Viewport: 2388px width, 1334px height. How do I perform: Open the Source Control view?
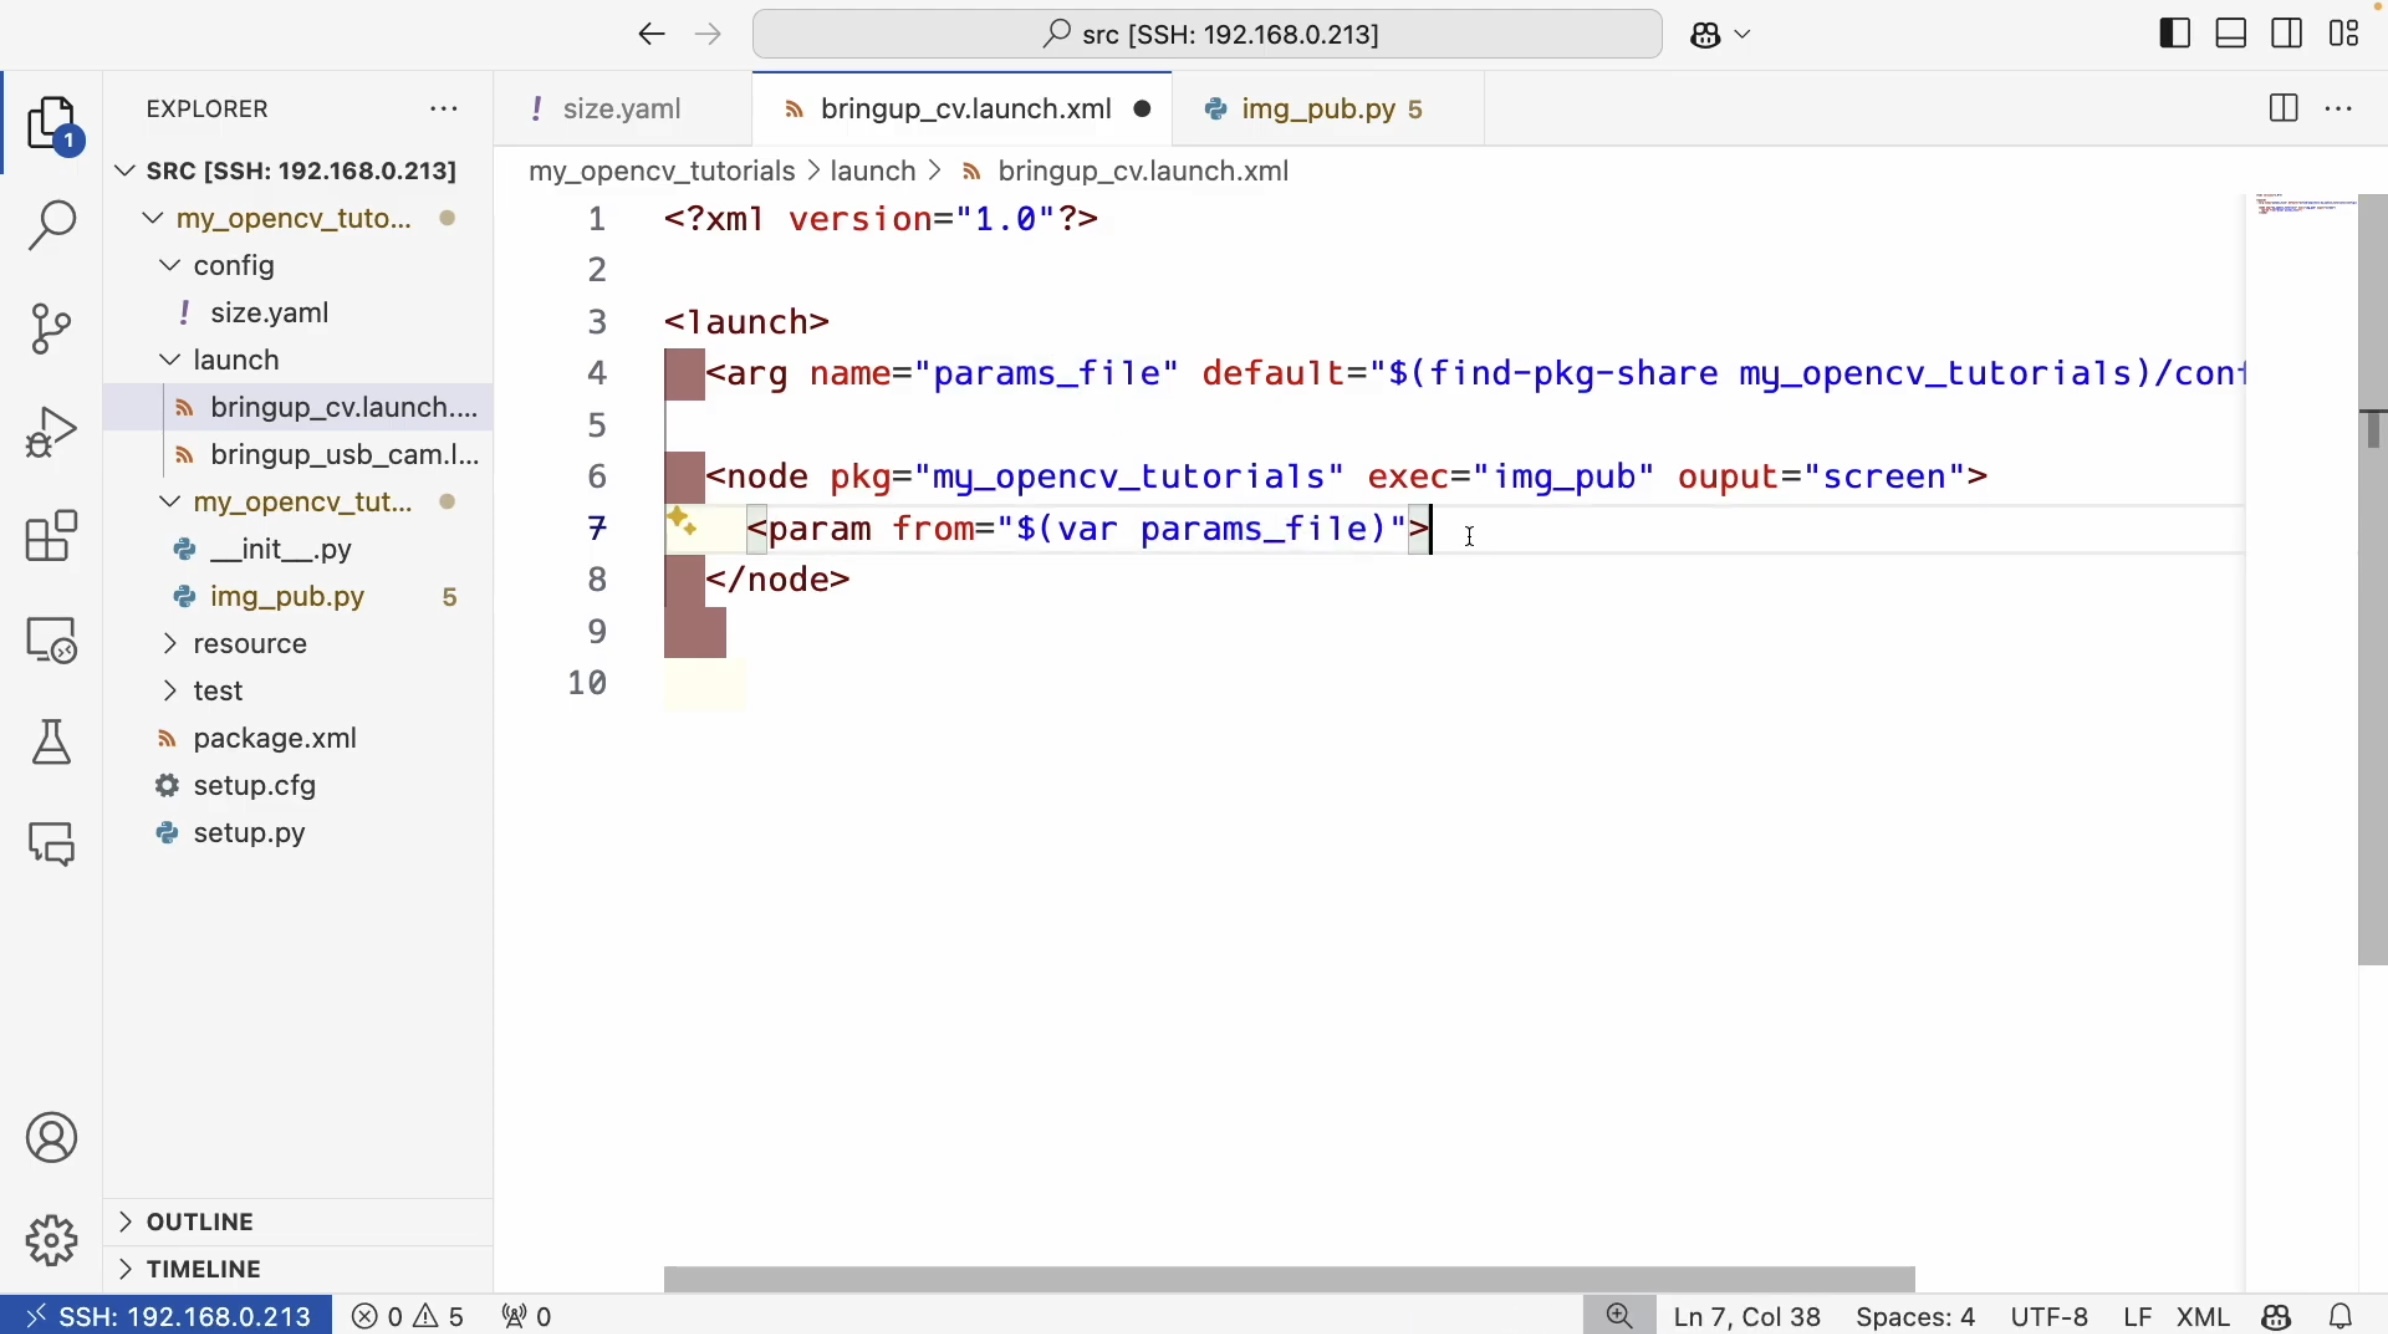(x=51, y=328)
